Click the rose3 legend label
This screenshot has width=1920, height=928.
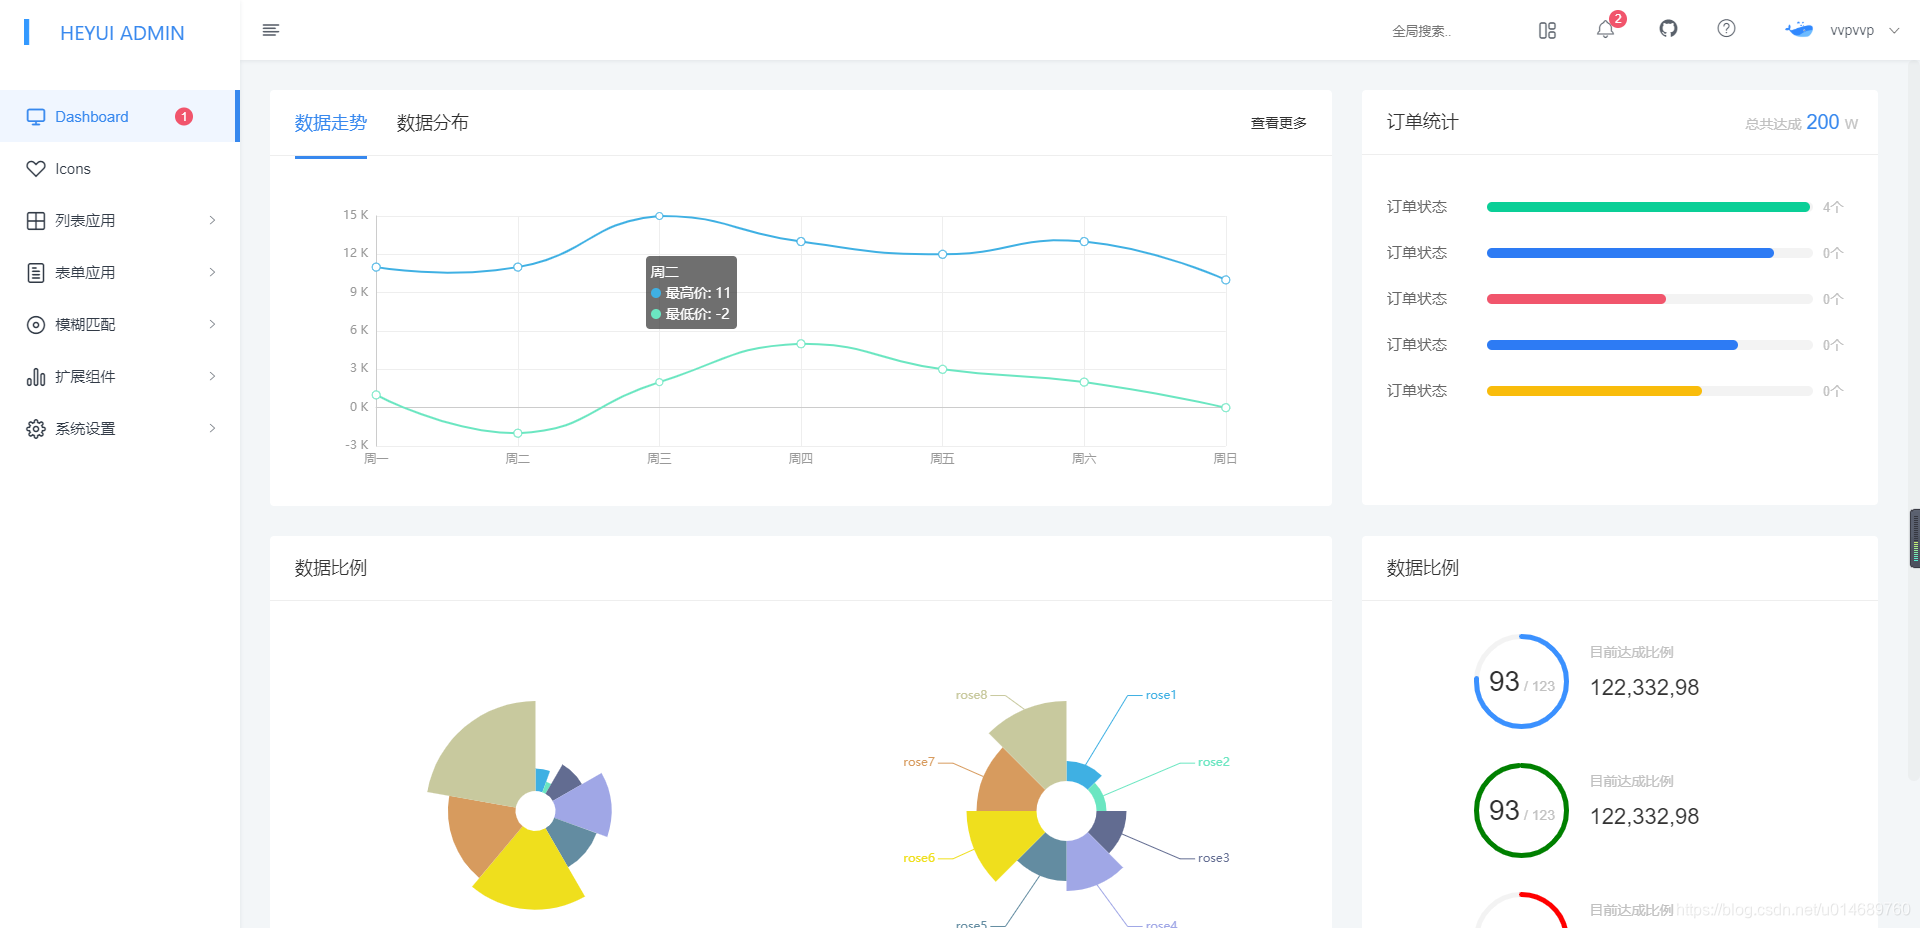click(1214, 858)
